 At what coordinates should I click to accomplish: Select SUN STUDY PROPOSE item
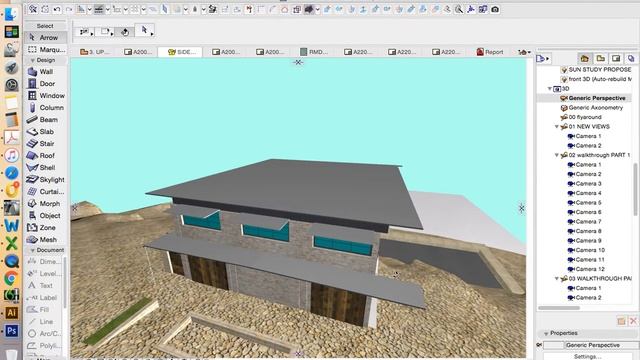pos(596,70)
